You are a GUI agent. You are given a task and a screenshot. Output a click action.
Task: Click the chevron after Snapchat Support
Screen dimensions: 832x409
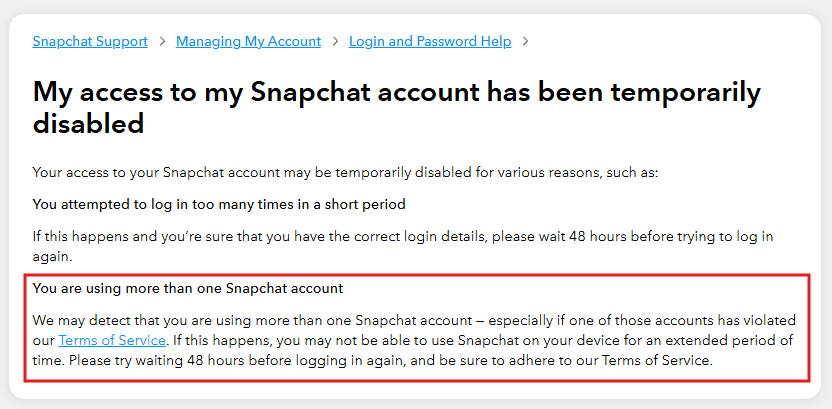tap(162, 42)
